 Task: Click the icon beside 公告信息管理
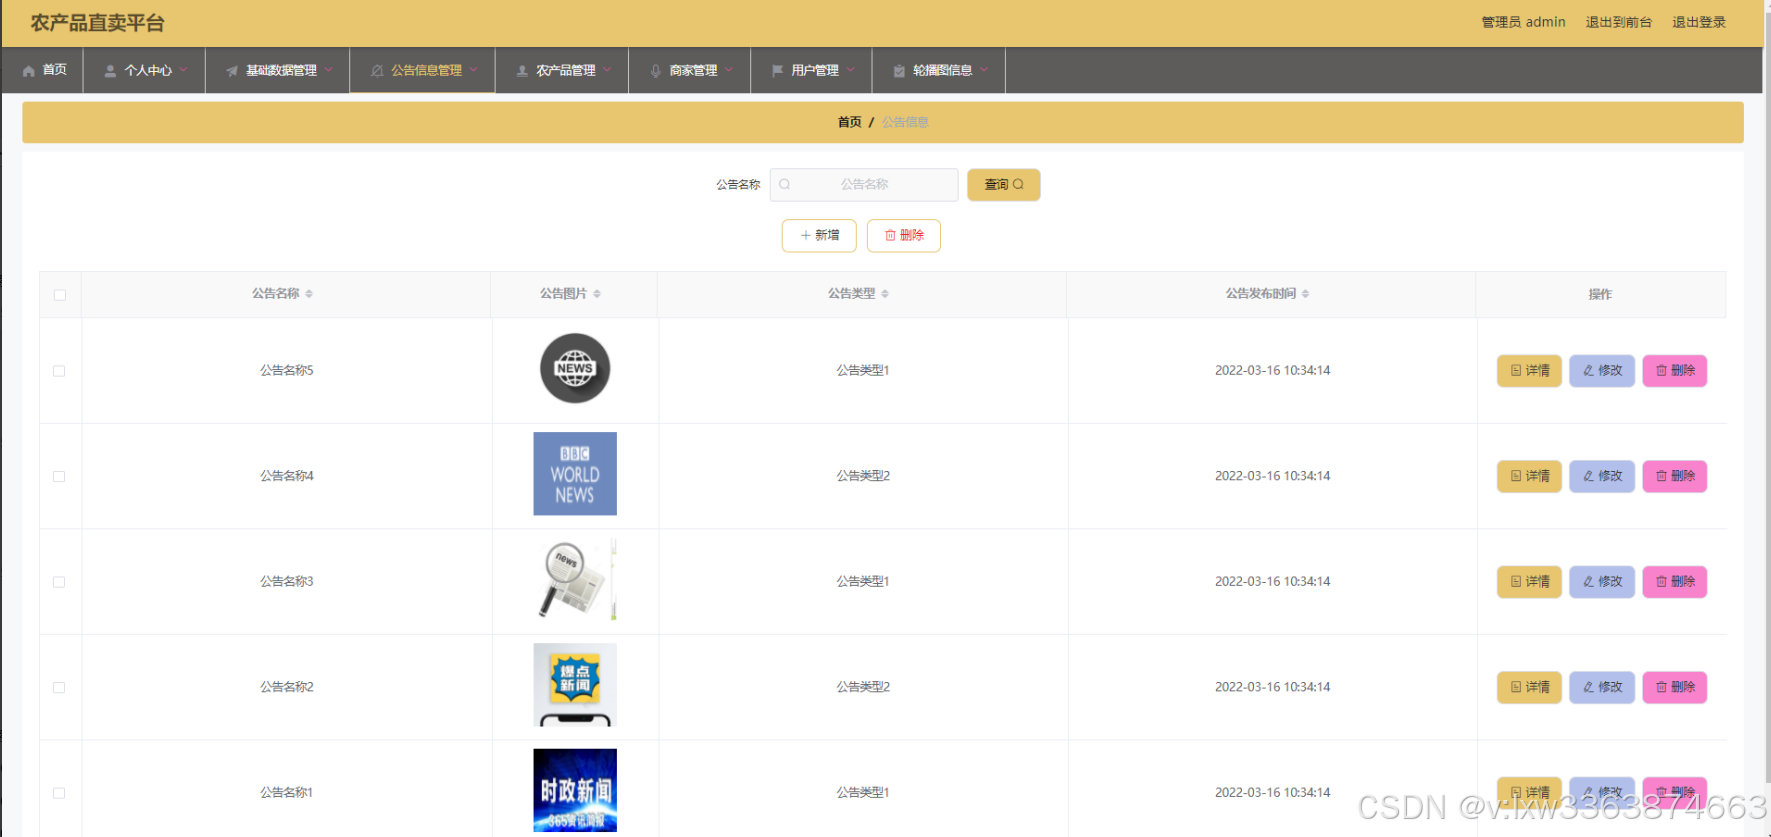click(x=377, y=71)
